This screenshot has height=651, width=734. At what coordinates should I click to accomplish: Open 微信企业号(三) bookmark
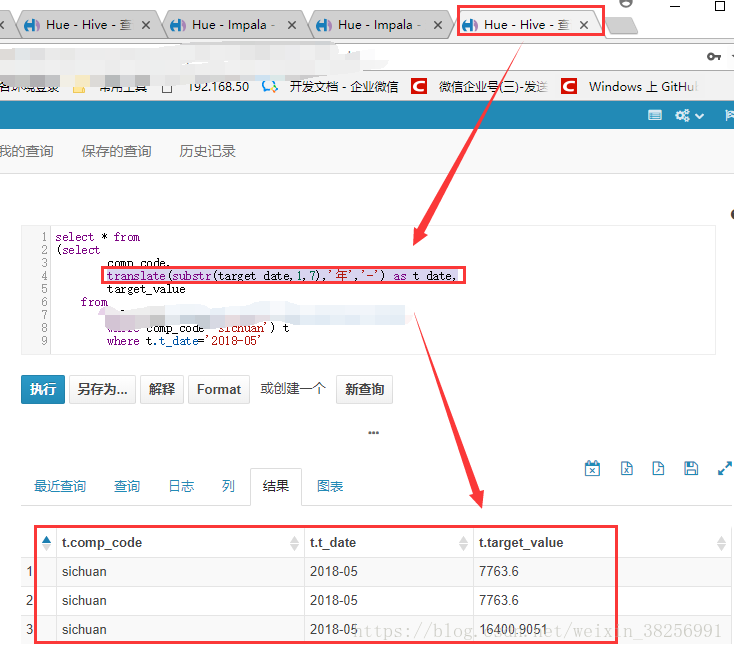tap(479, 87)
